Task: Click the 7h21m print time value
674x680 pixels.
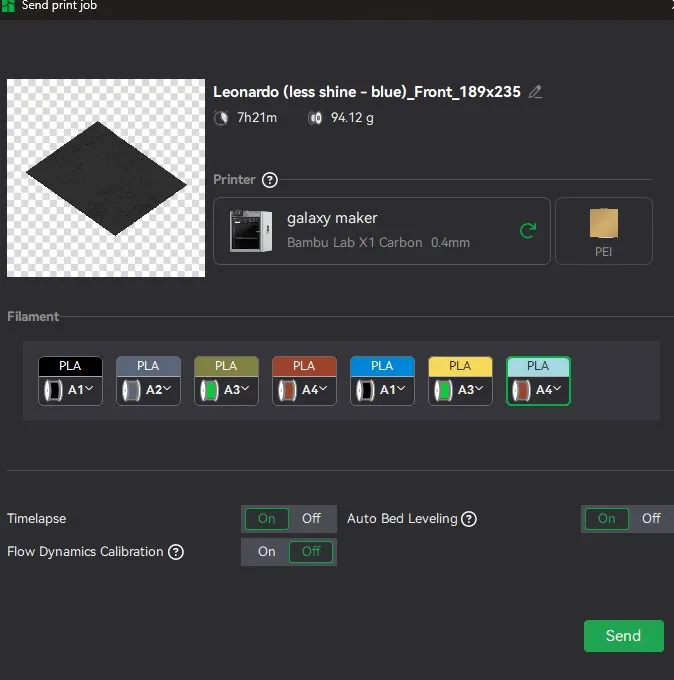Action: tap(257, 118)
